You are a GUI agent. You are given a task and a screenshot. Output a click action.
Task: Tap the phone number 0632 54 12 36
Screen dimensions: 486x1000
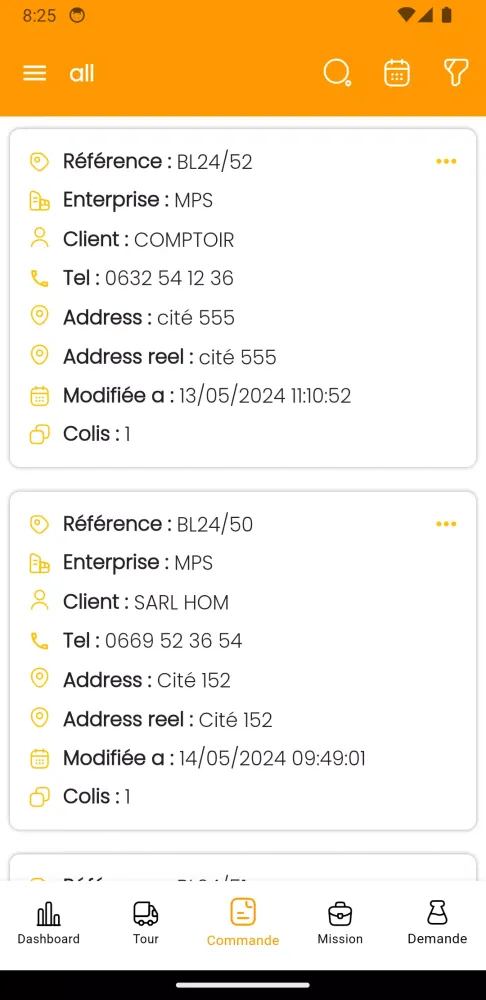click(170, 278)
